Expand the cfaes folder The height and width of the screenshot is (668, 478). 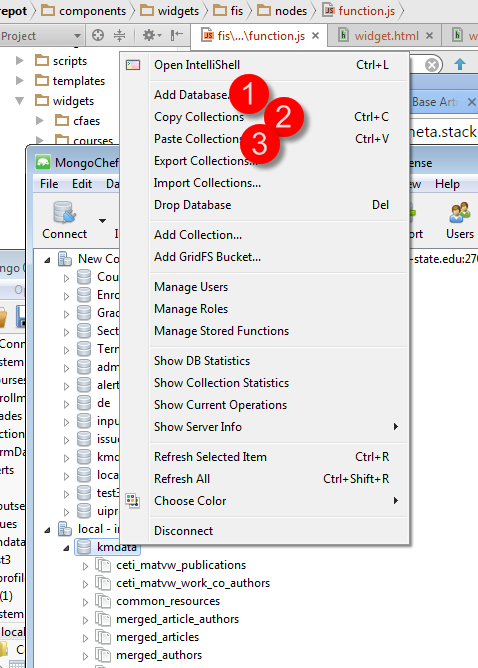40,121
